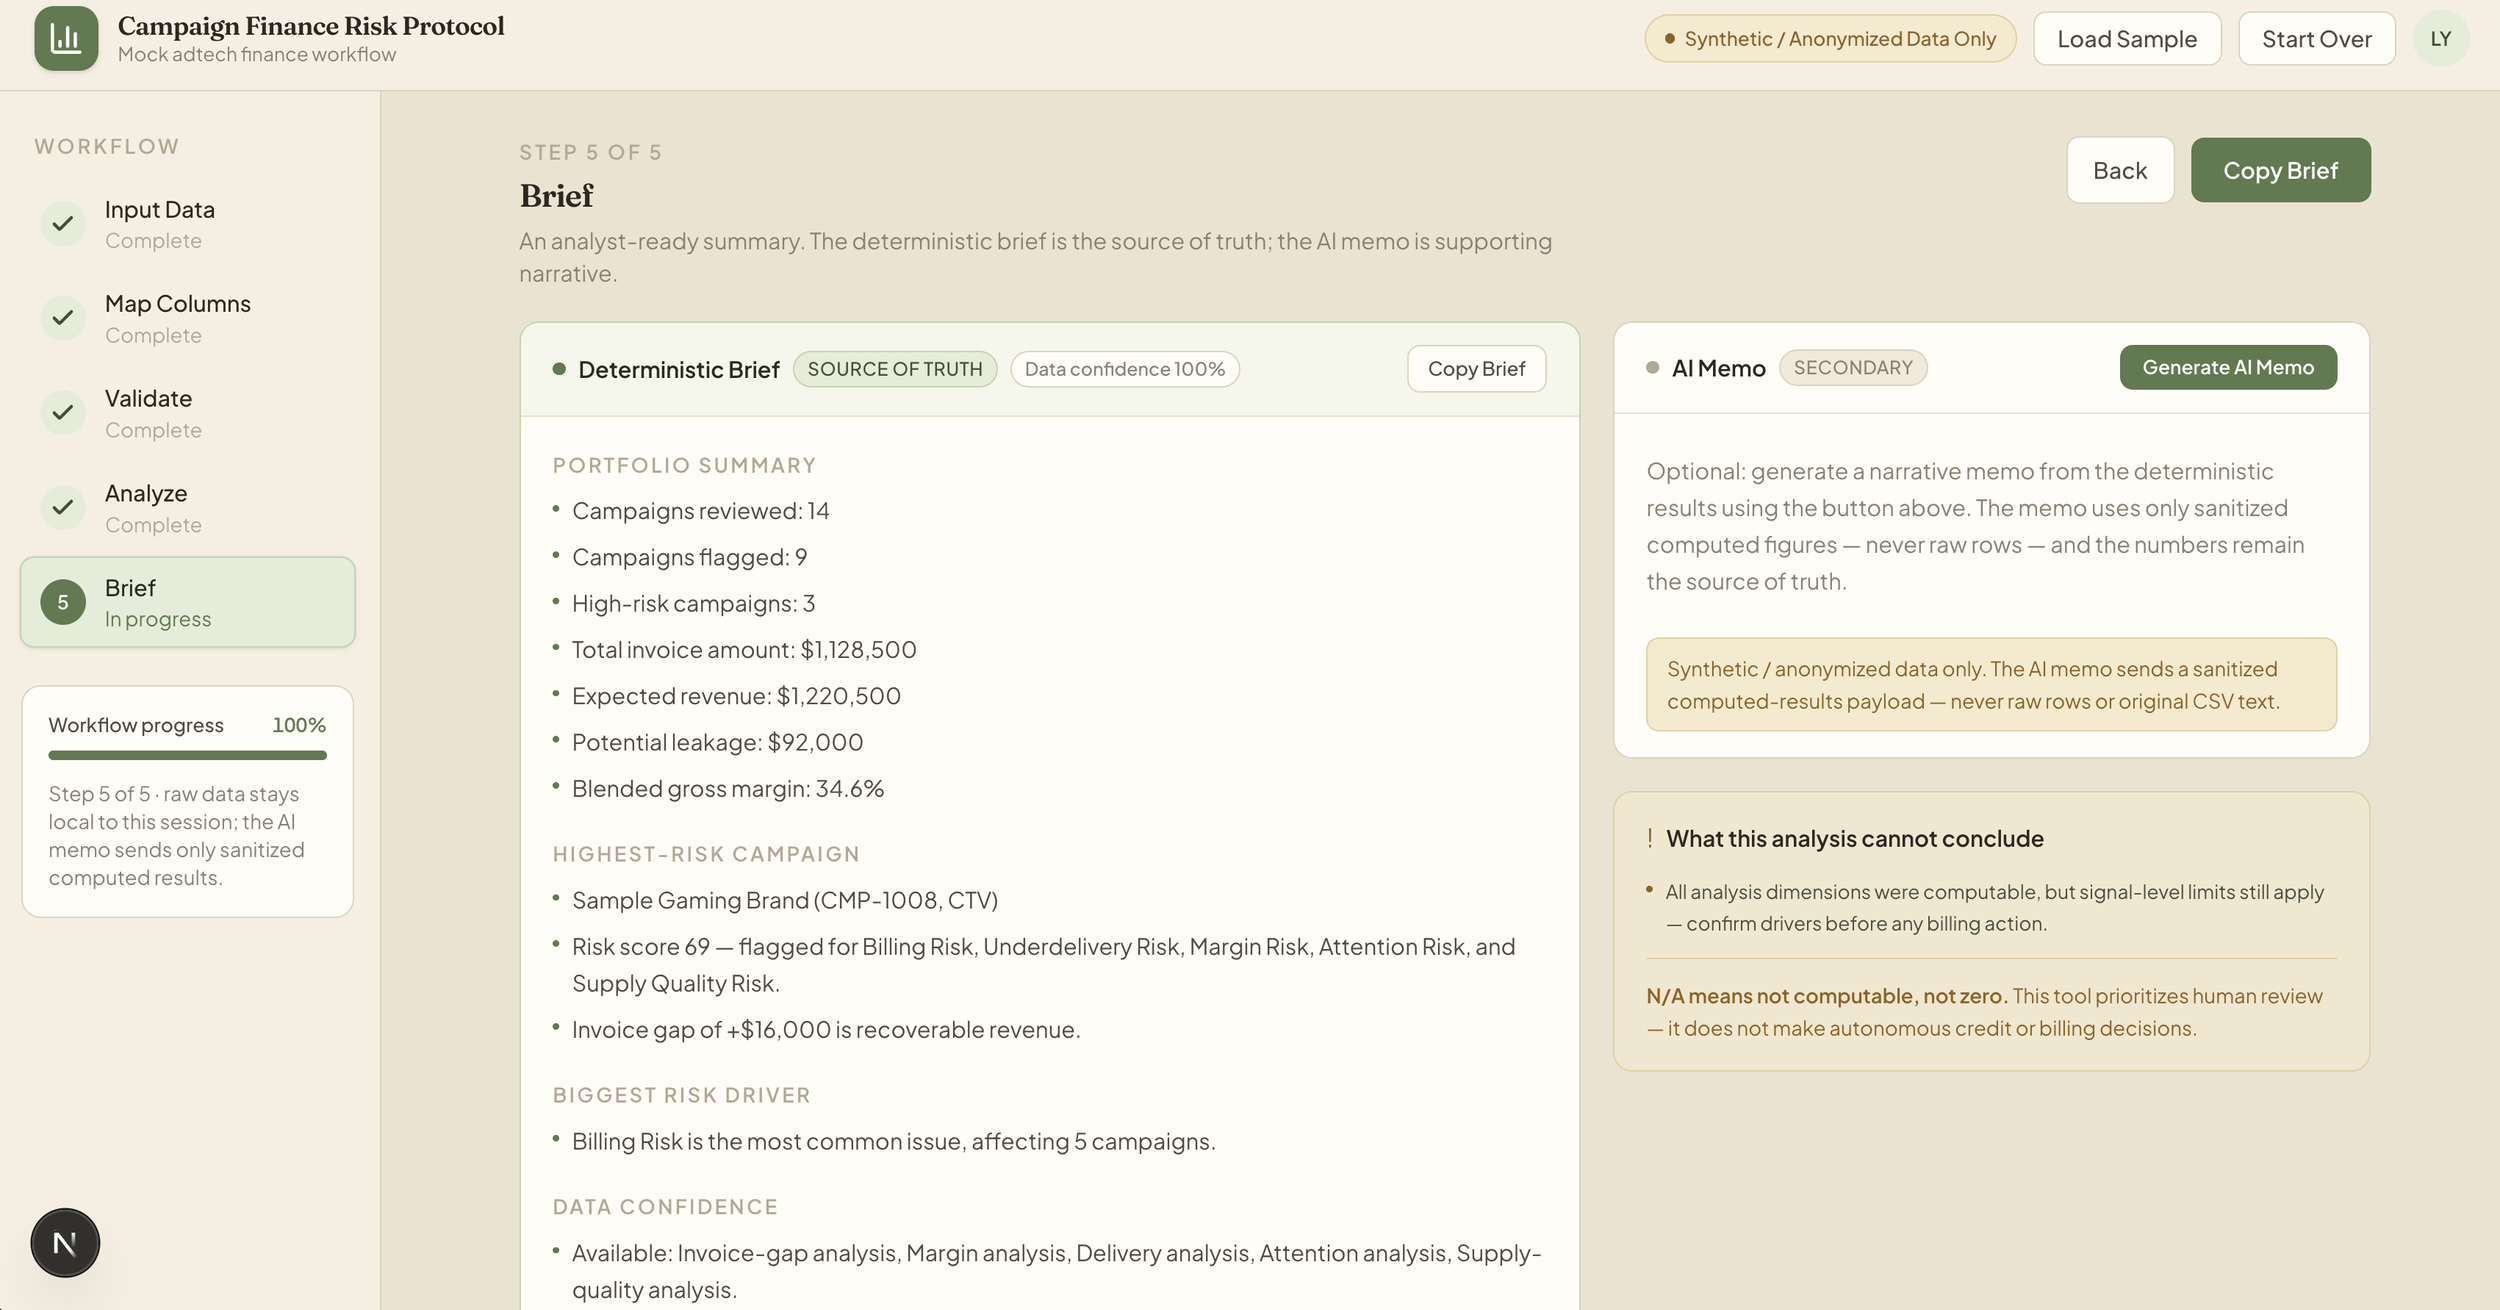
Task: Click the "Available: Invoice-gap analysis" bullet
Action: click(1056, 1271)
